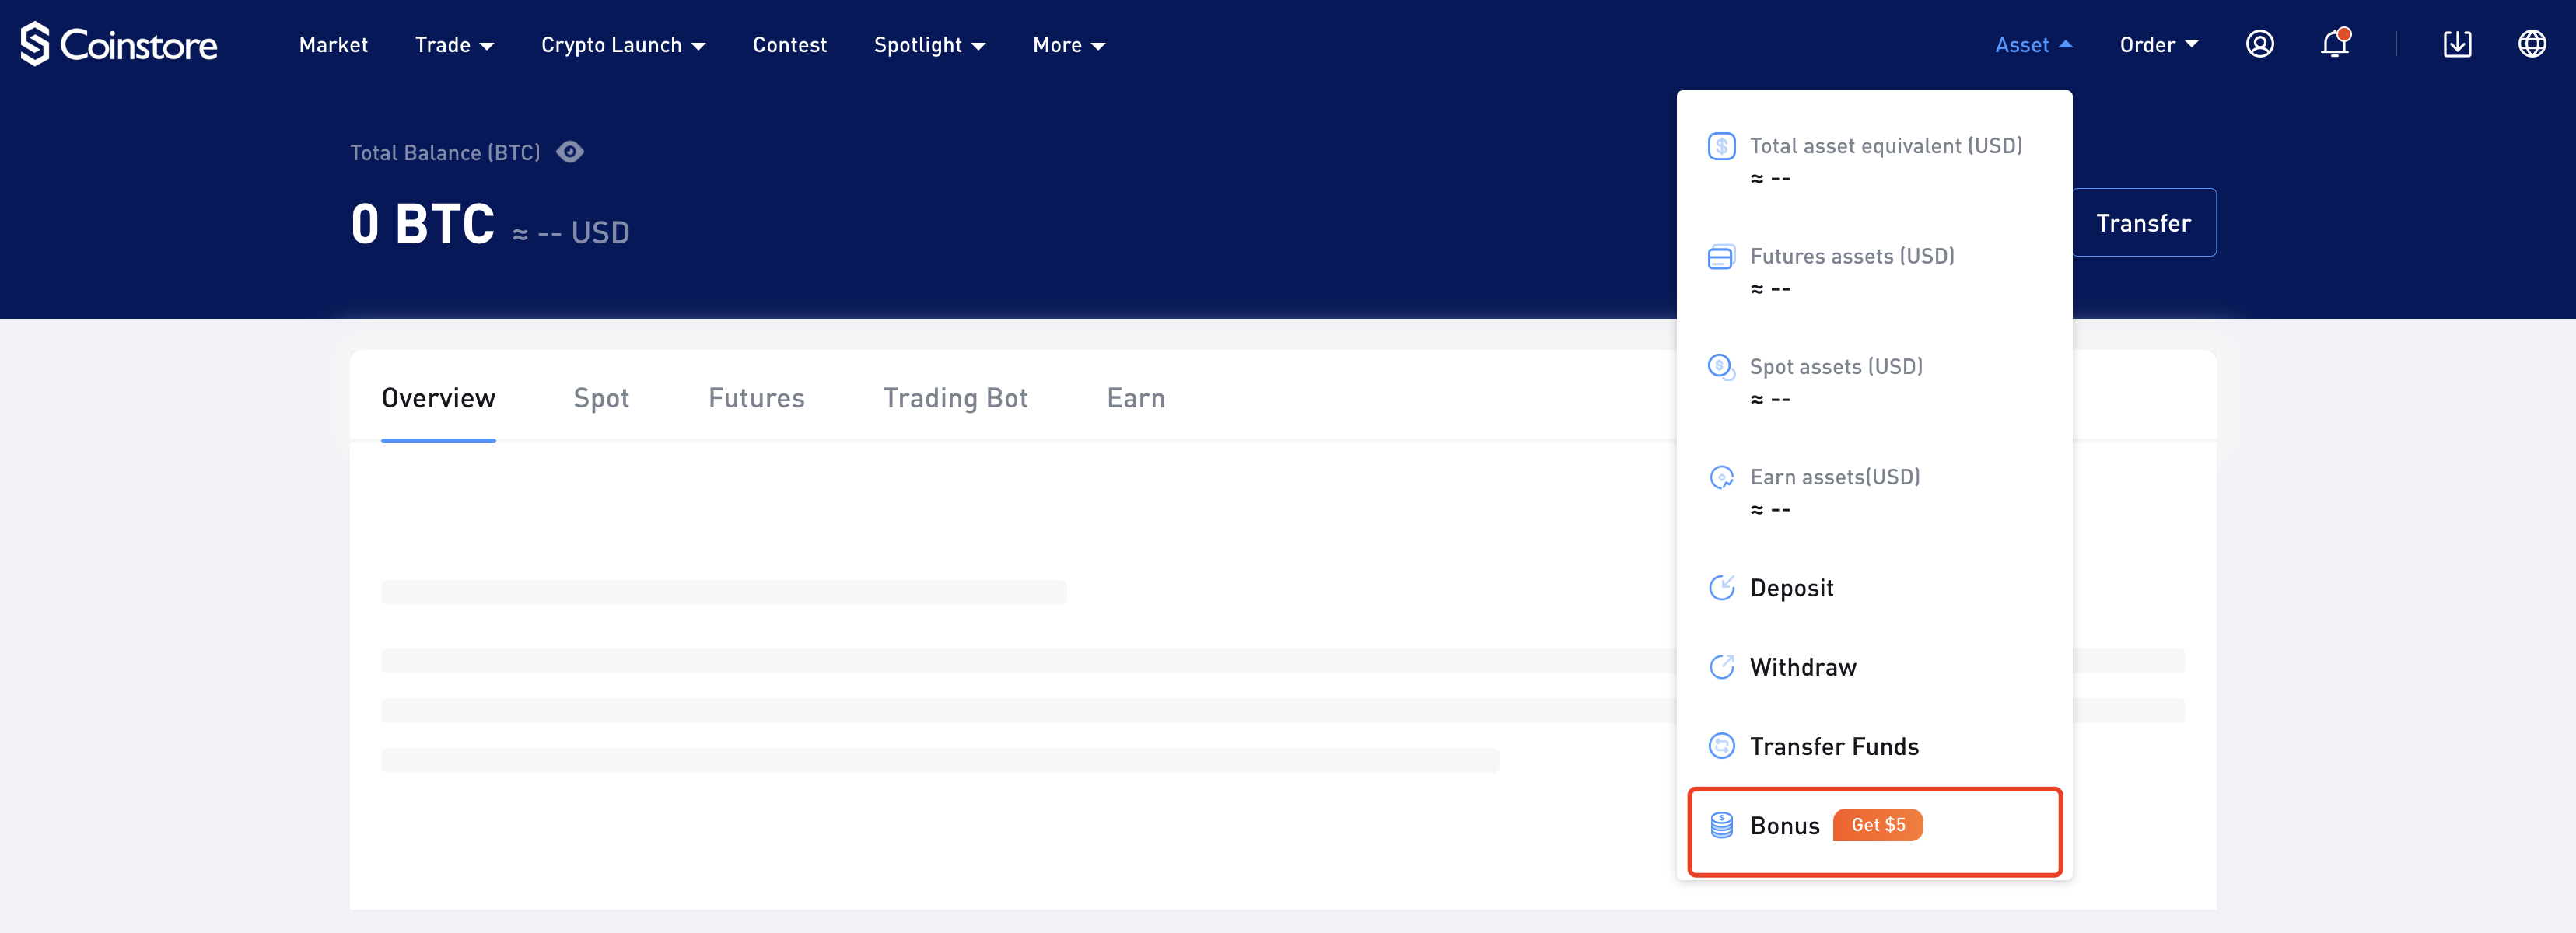Collapse the Asset dropdown
The width and height of the screenshot is (2576, 933).
[x=2033, y=45]
